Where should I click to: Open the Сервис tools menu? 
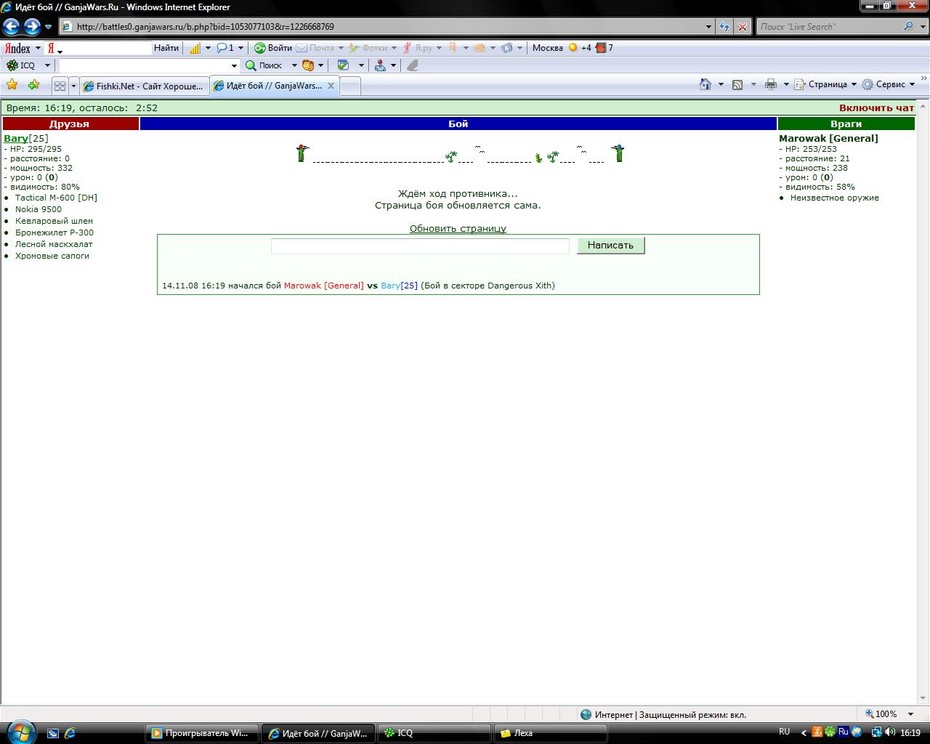888,84
